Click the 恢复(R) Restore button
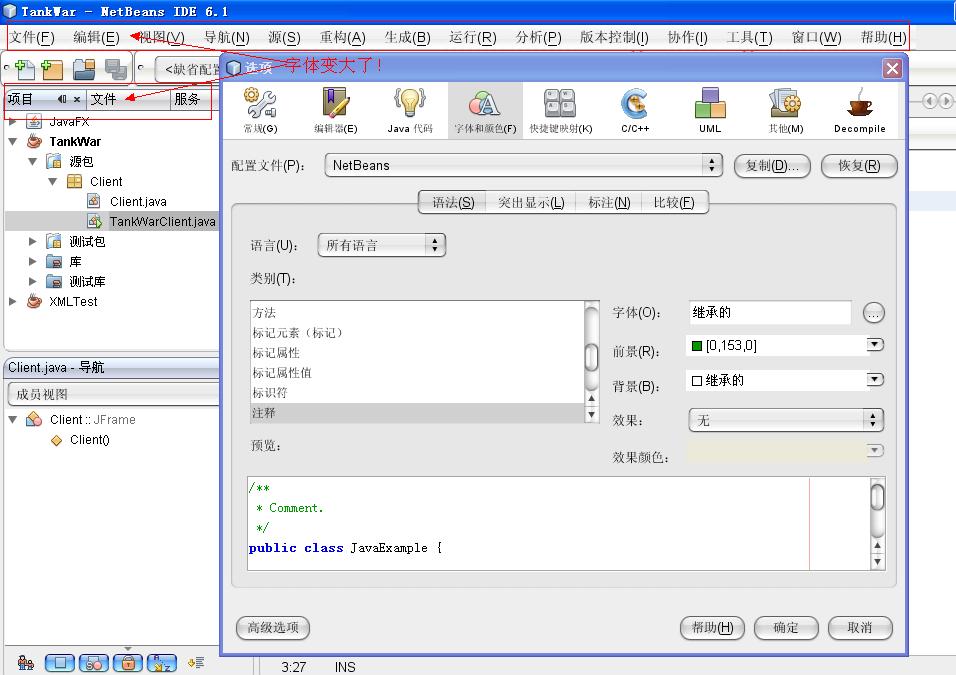The height and width of the screenshot is (675, 956). pos(859,166)
